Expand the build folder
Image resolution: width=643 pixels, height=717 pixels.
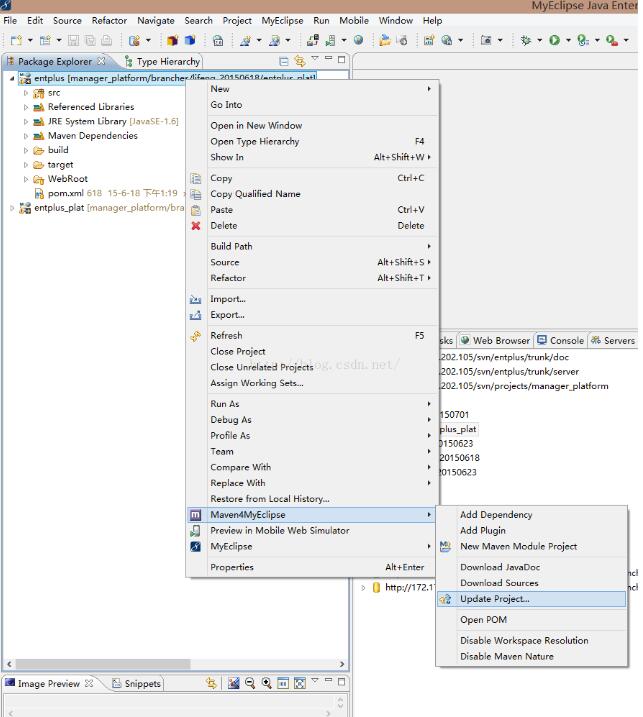pyautogui.click(x=26, y=150)
